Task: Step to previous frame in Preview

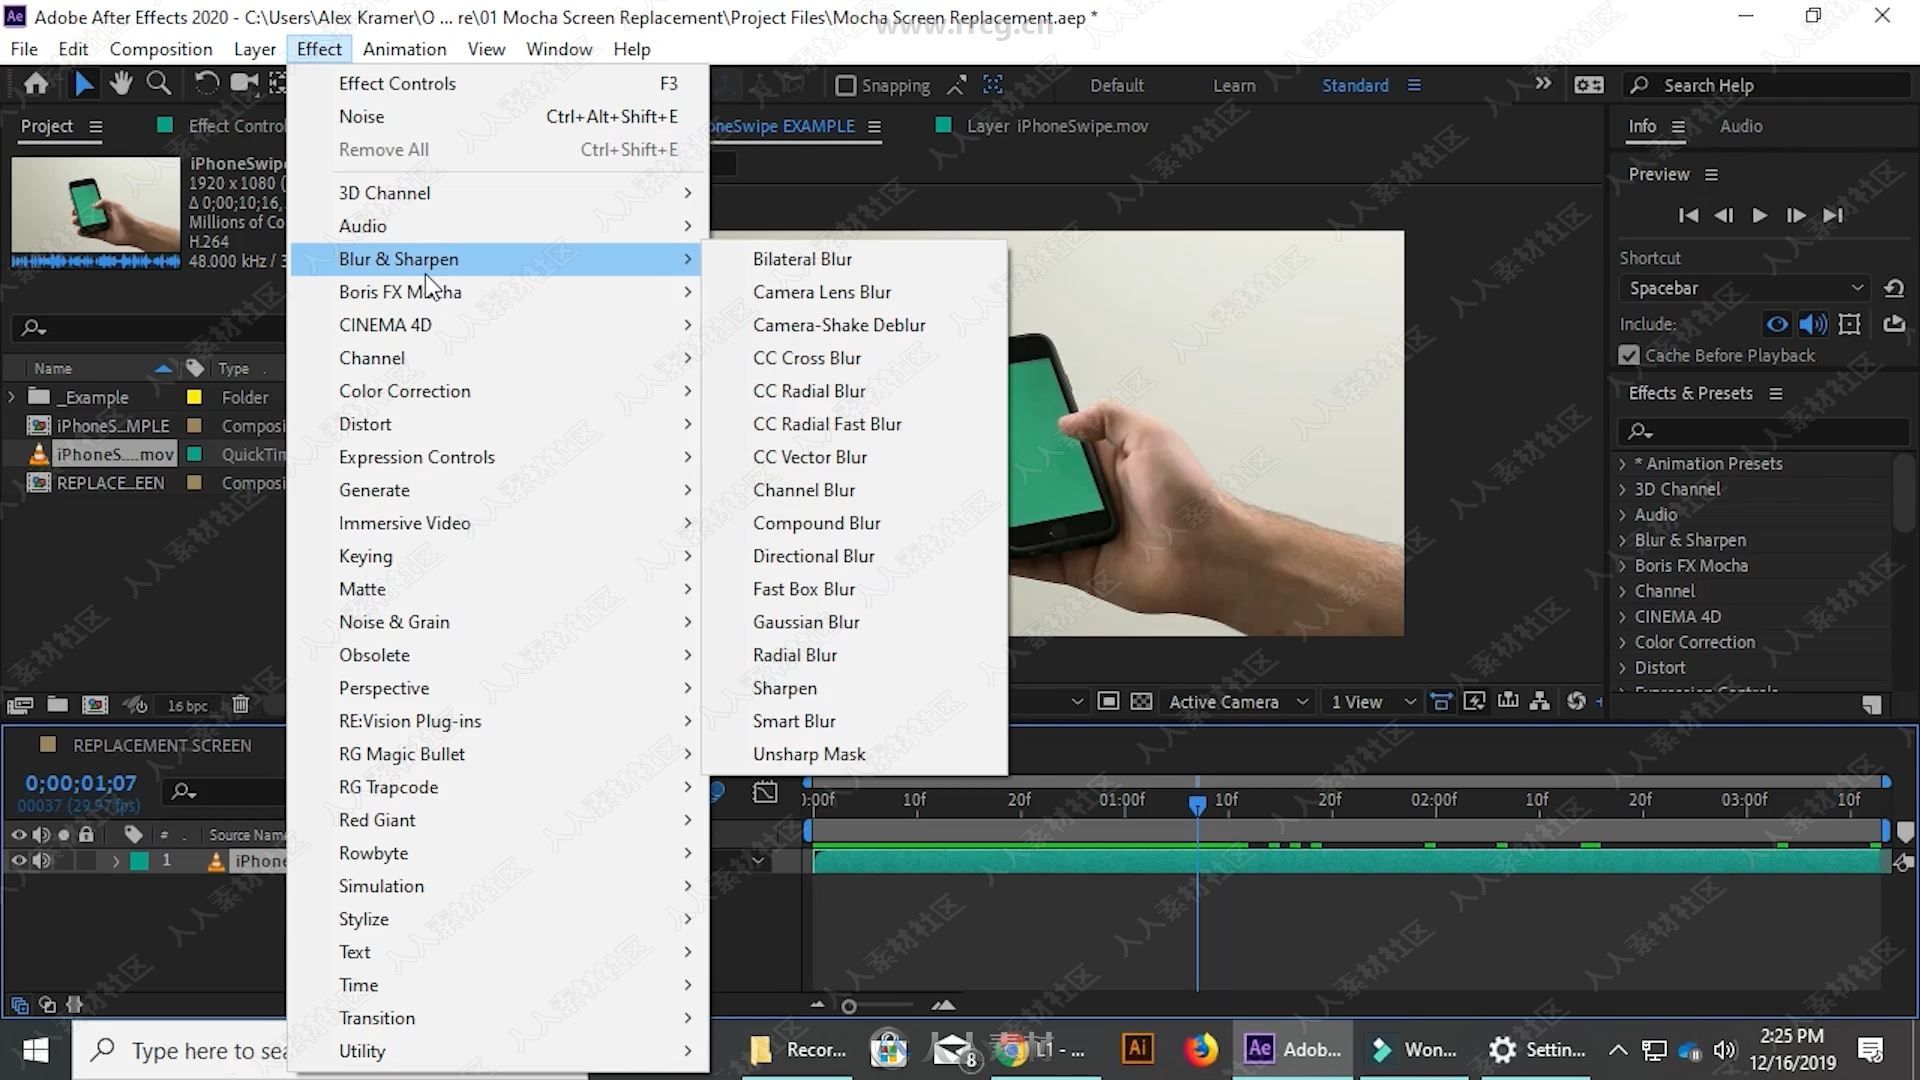Action: click(x=1724, y=215)
